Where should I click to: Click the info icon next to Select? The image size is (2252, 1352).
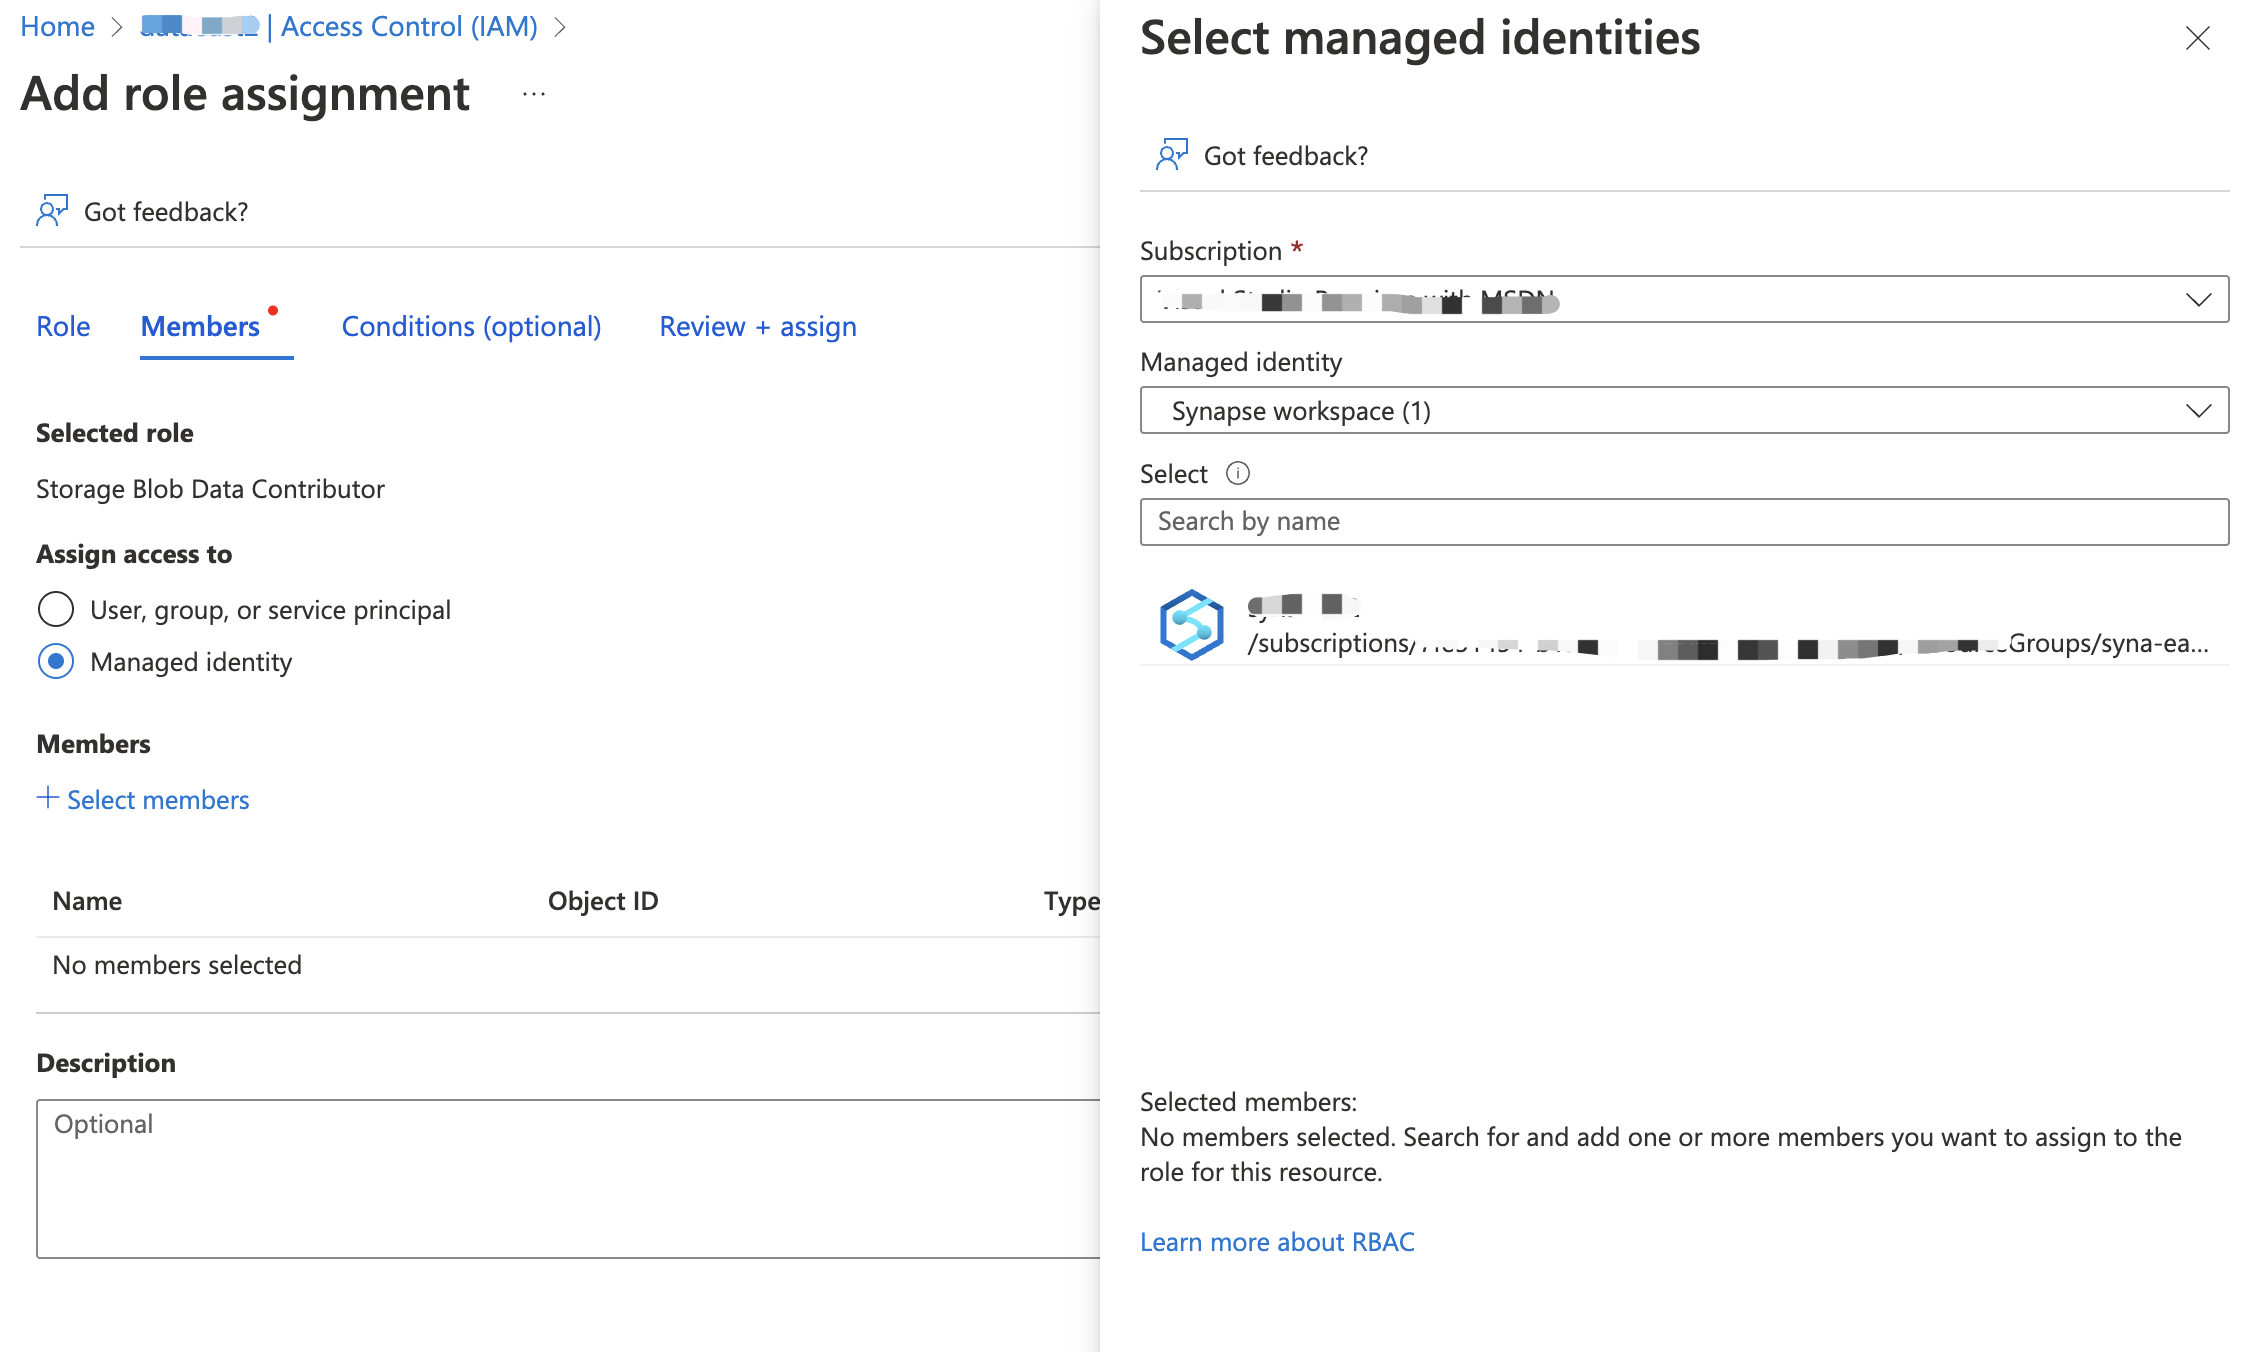(1238, 473)
